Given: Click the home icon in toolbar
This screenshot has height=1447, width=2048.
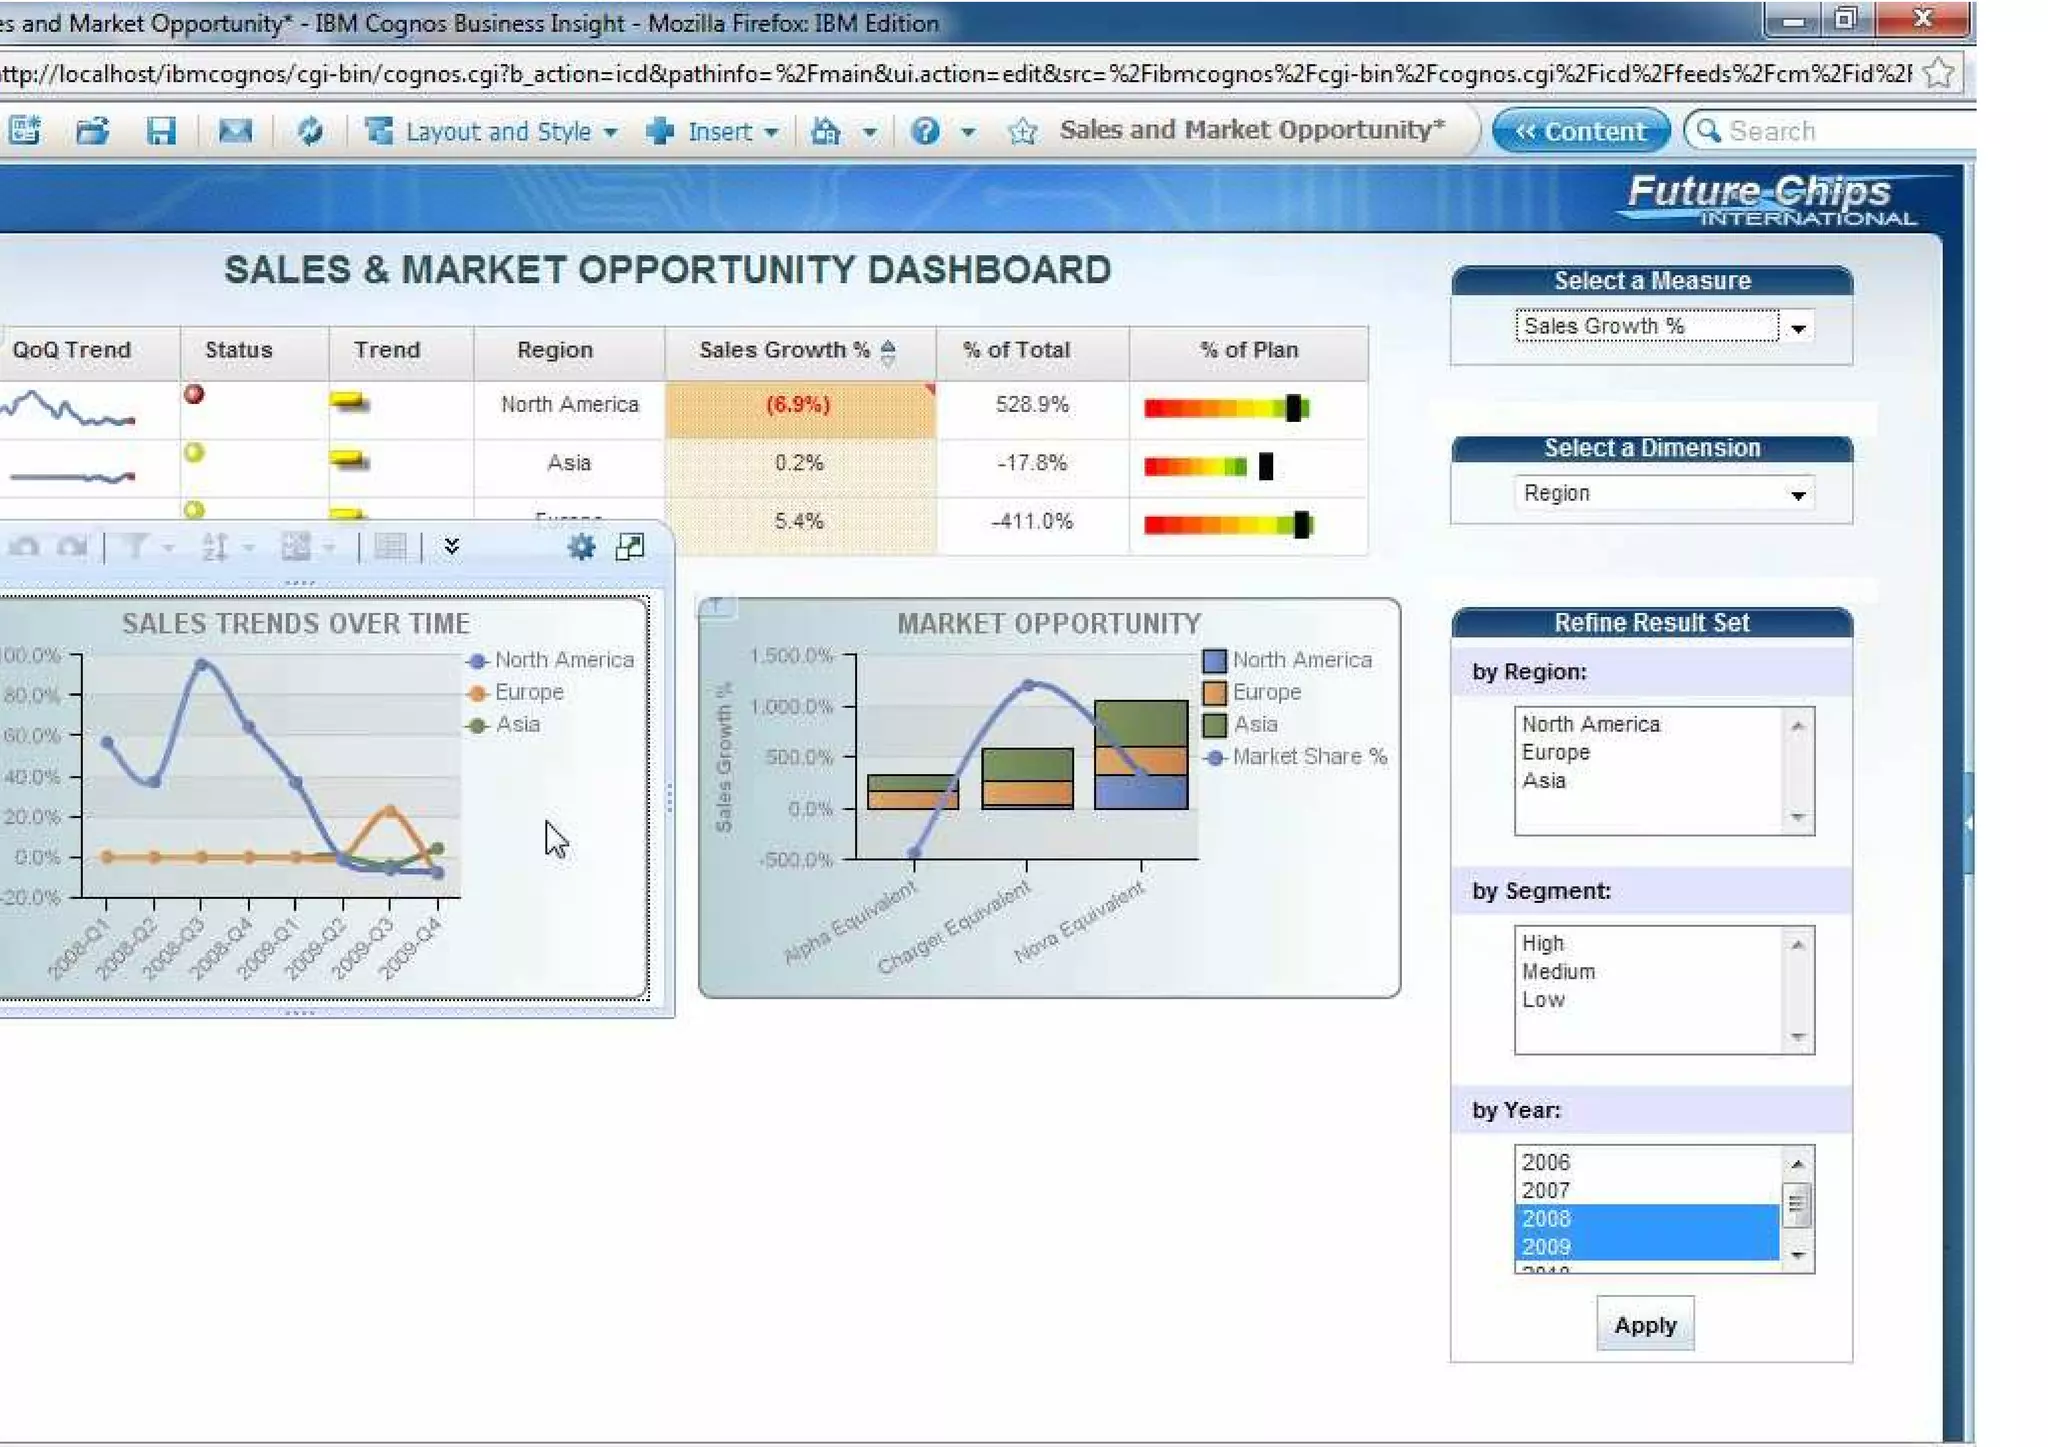Looking at the screenshot, I should coord(826,131).
